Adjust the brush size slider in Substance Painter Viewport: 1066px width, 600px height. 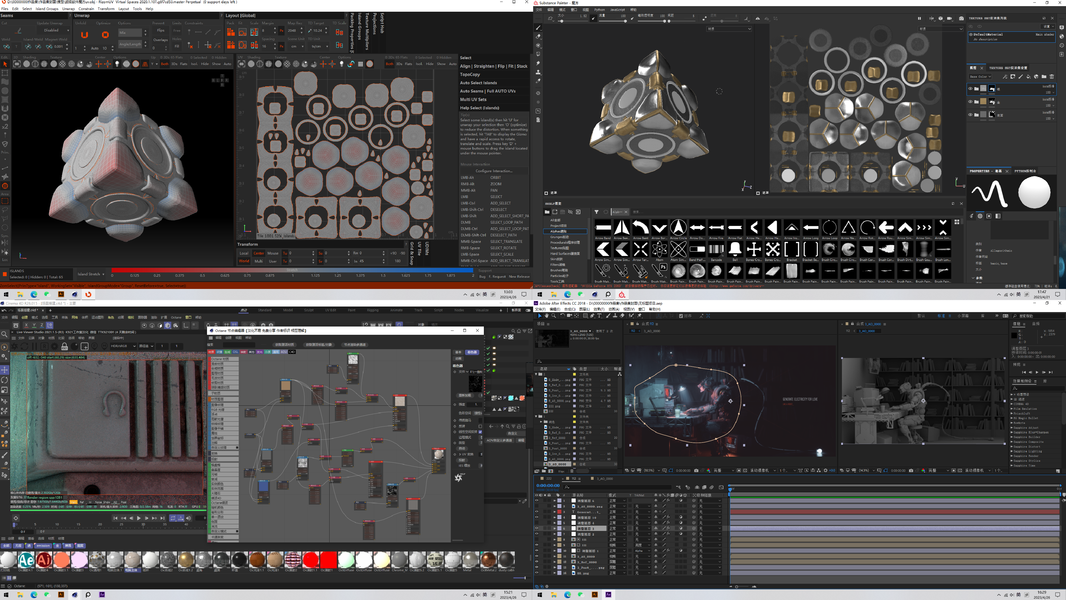(x=563, y=20)
